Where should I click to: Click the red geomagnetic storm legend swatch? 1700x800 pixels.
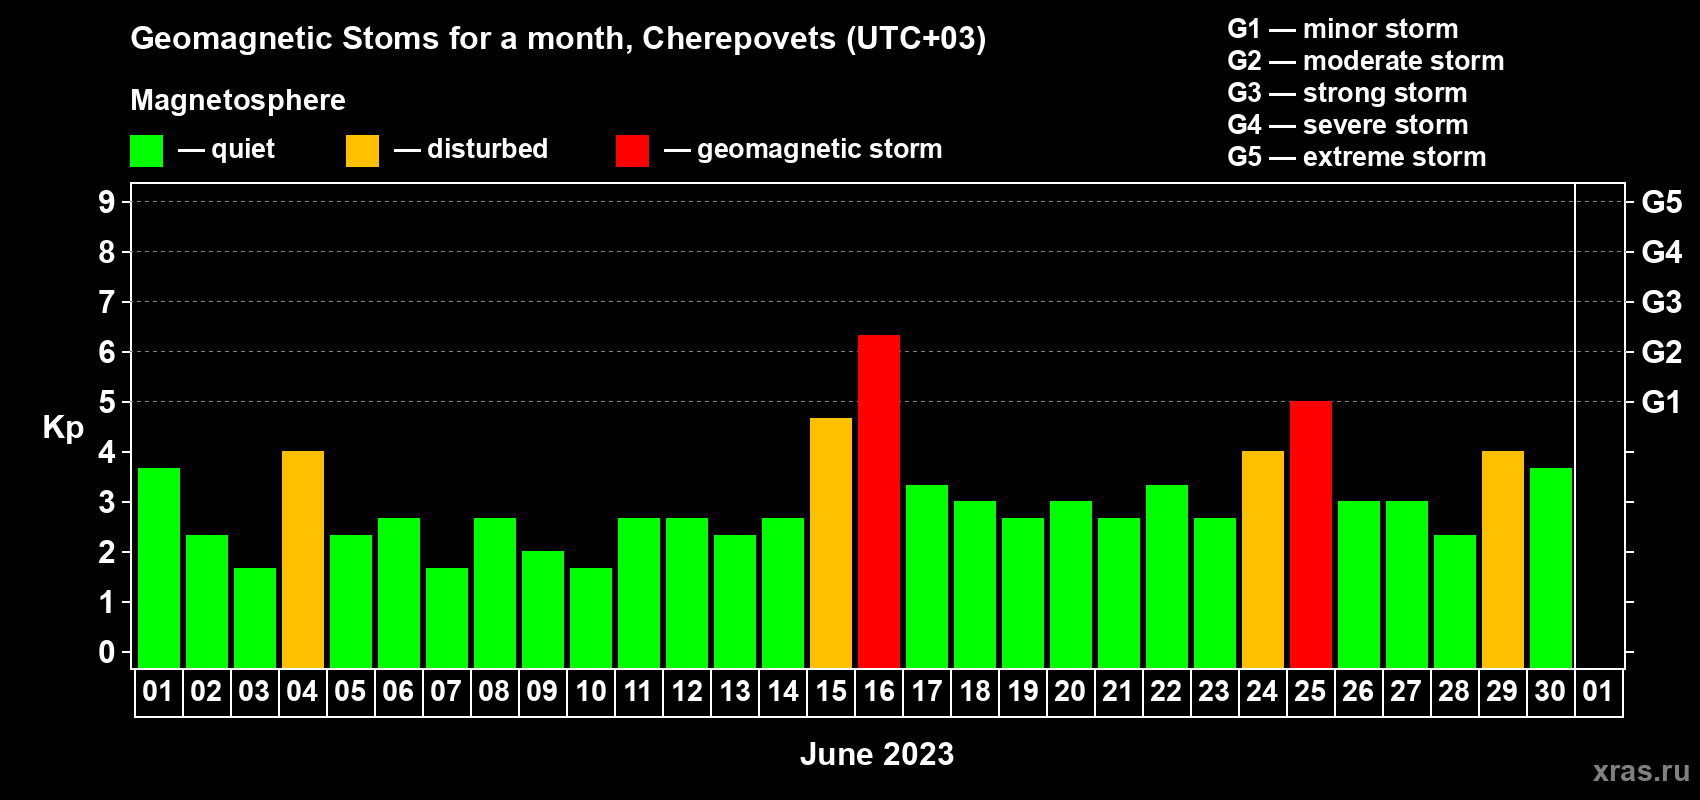(632, 151)
